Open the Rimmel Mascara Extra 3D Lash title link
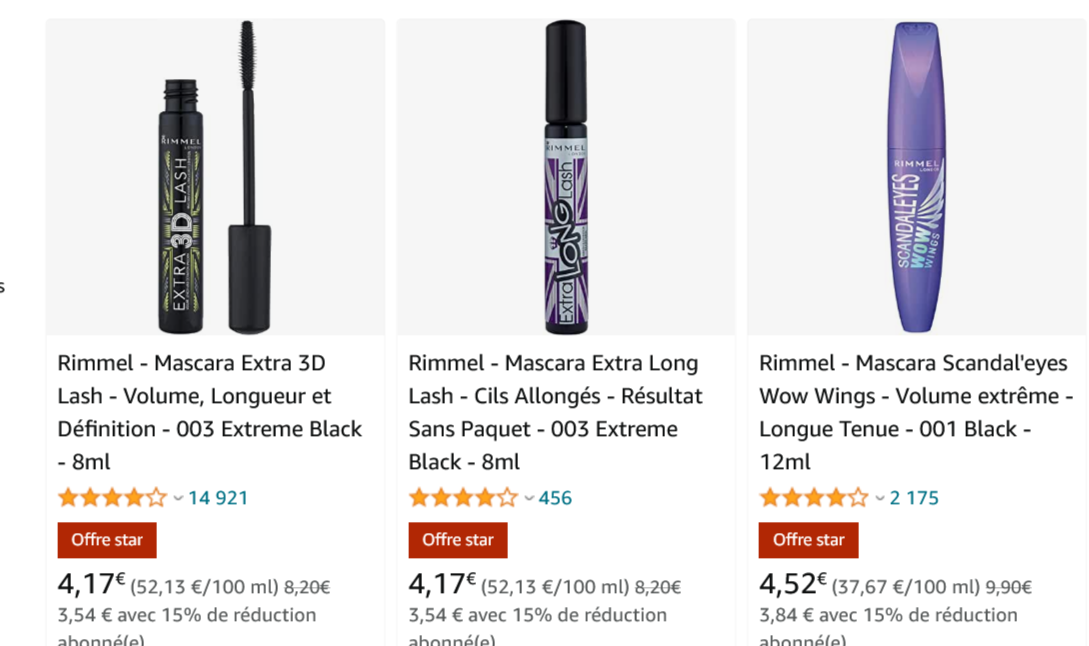 tap(207, 412)
